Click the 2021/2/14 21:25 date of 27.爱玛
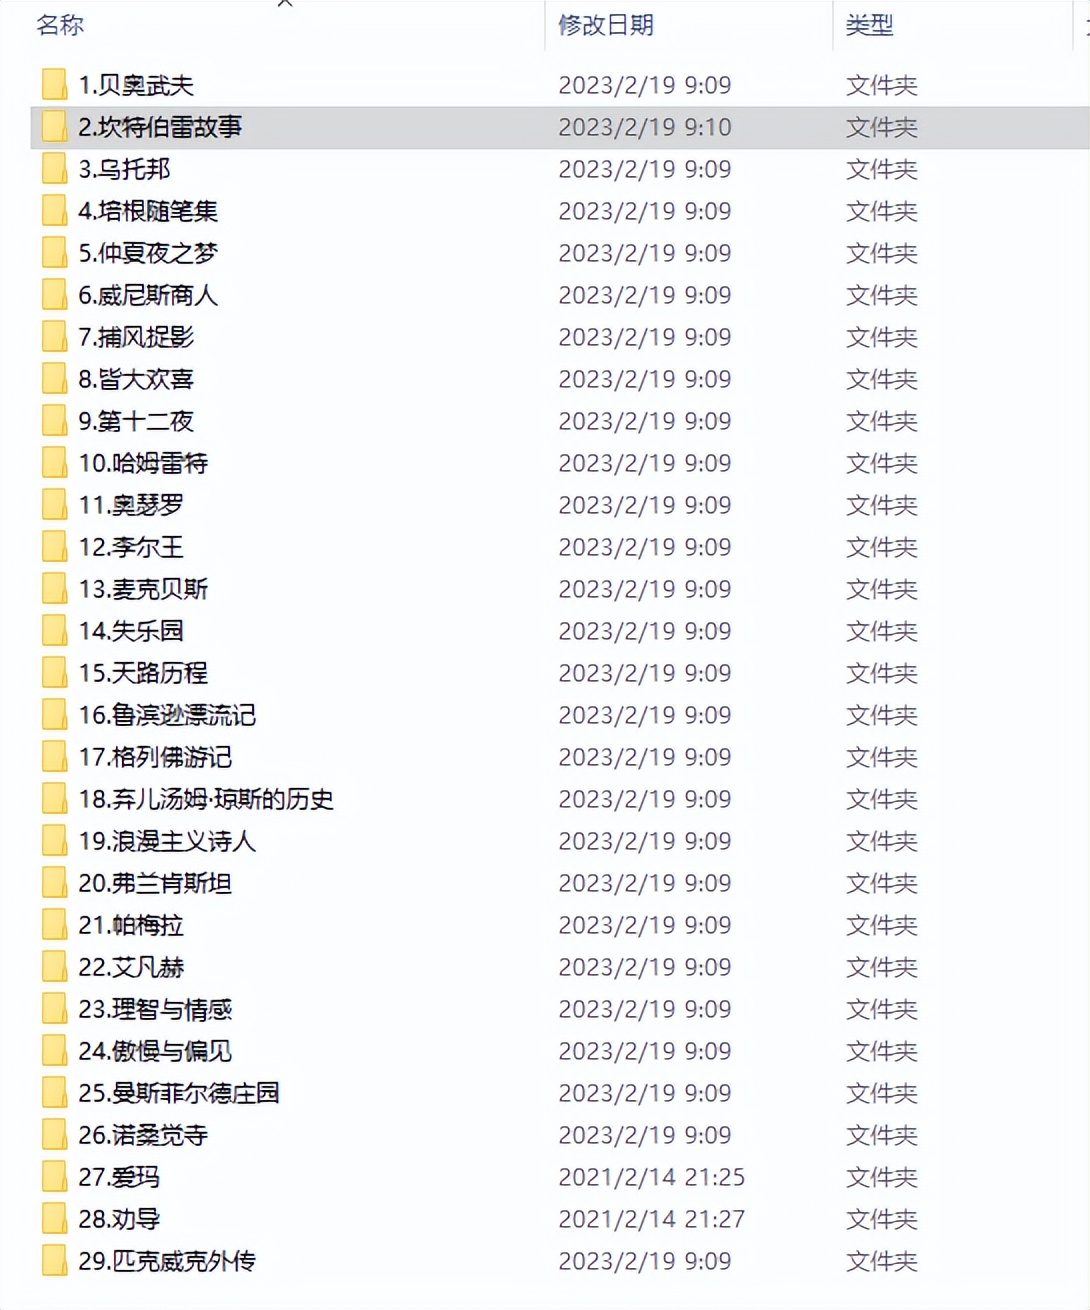 pos(652,1177)
